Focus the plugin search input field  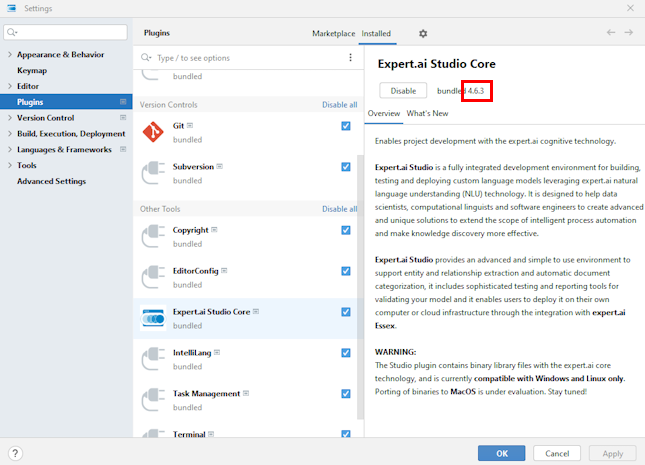tap(245, 58)
